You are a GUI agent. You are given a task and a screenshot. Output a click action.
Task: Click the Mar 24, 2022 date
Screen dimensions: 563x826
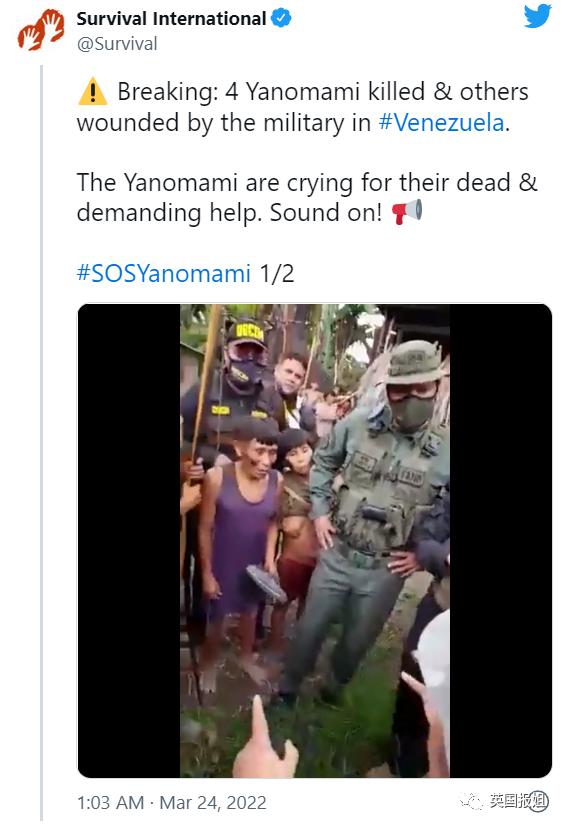pos(213,802)
